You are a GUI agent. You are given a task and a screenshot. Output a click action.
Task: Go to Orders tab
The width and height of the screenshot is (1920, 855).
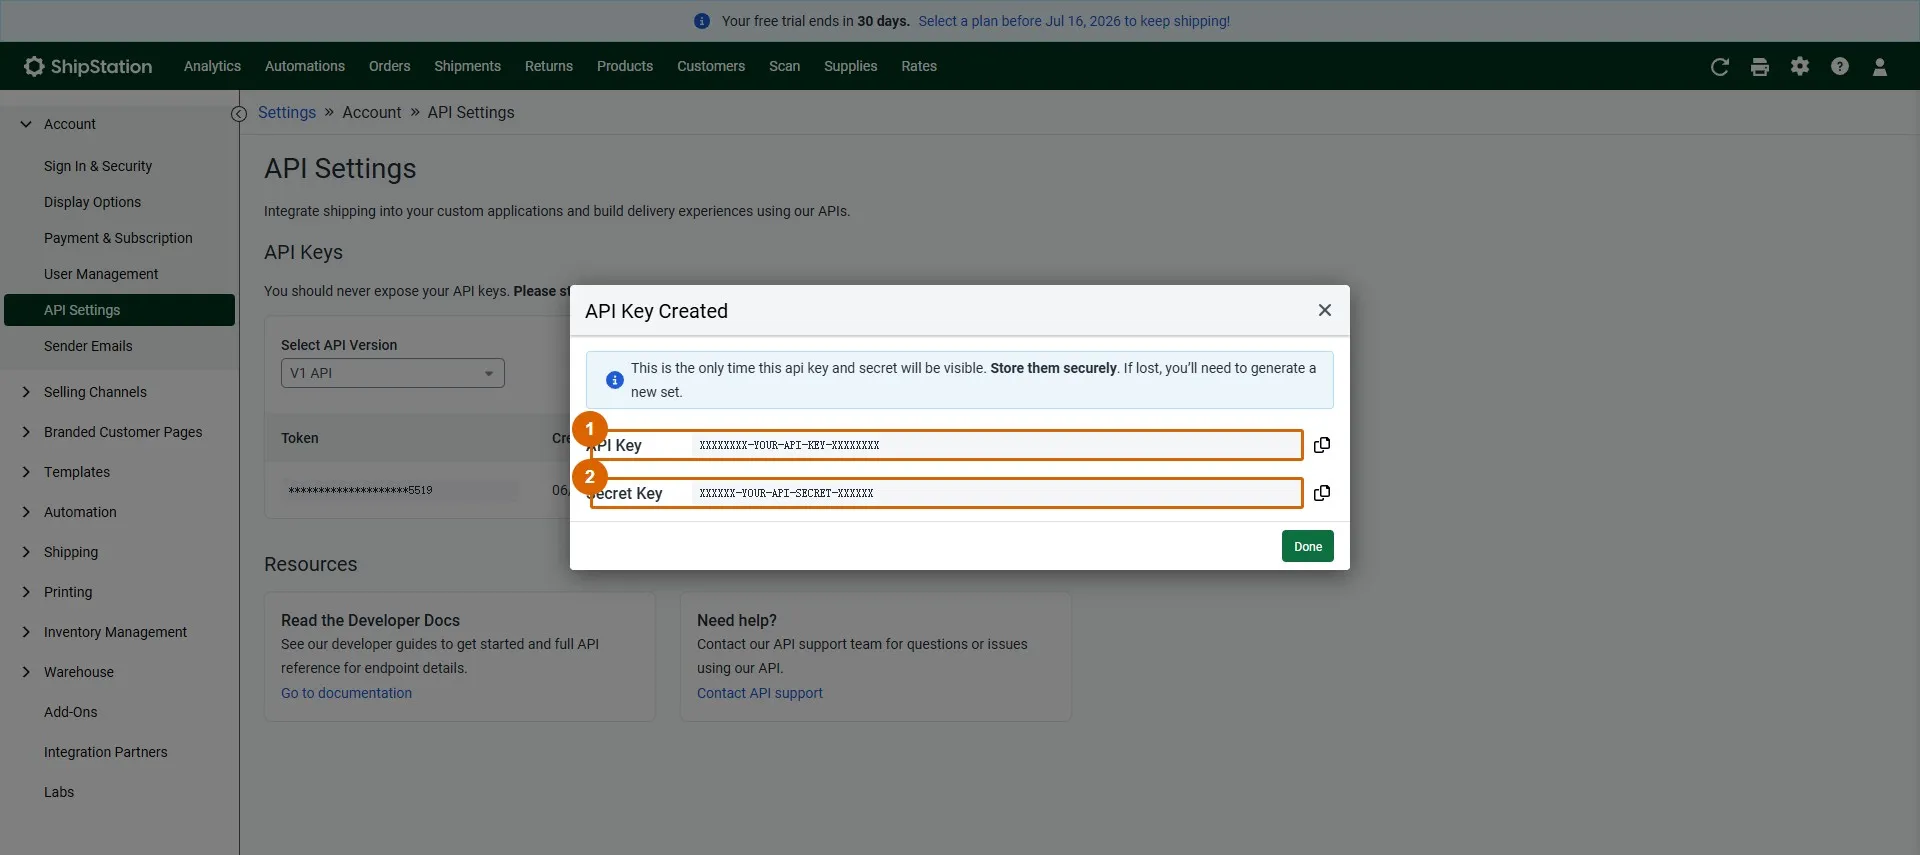point(389,66)
